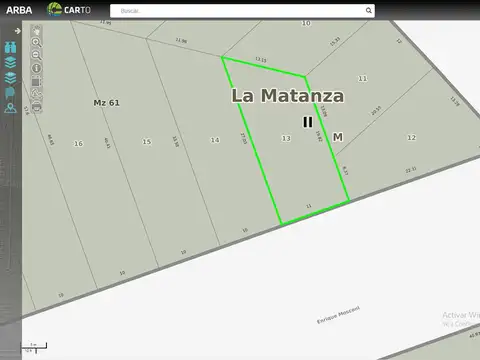
Task: Click the ARBA logo
Action: click(19, 10)
